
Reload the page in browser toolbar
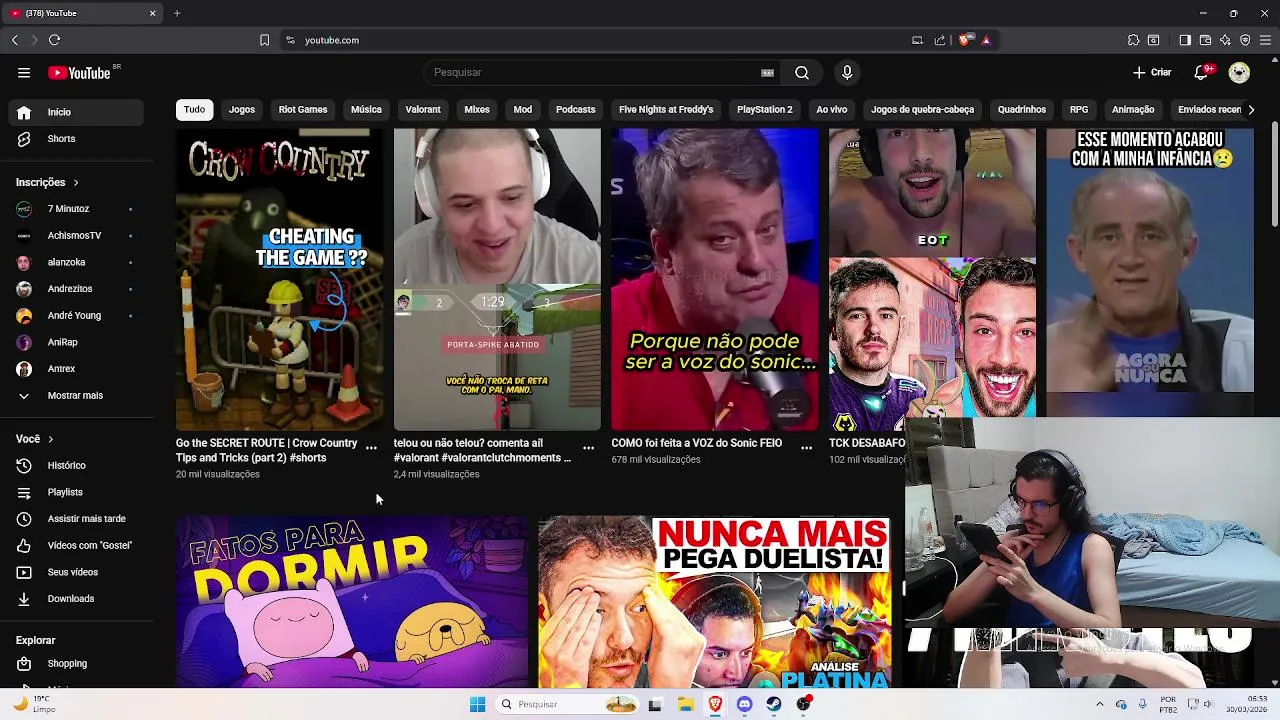click(54, 40)
